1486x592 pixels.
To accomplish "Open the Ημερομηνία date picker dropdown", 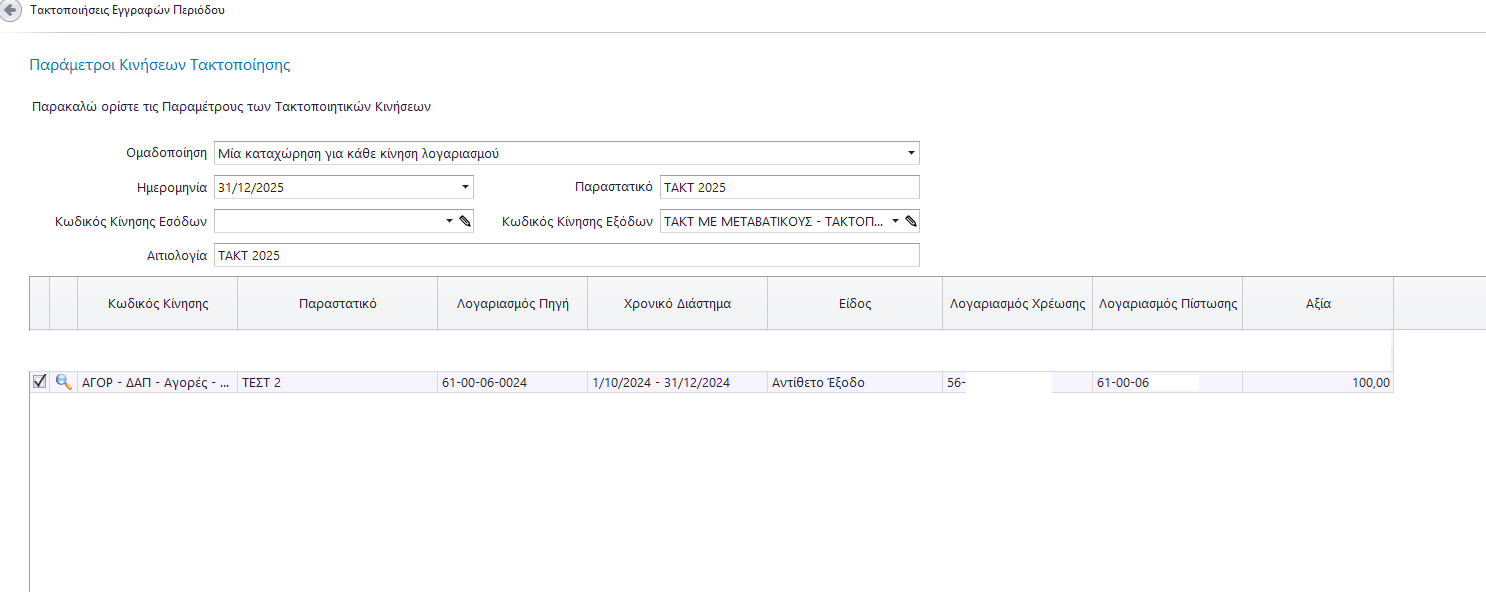I will (465, 187).
